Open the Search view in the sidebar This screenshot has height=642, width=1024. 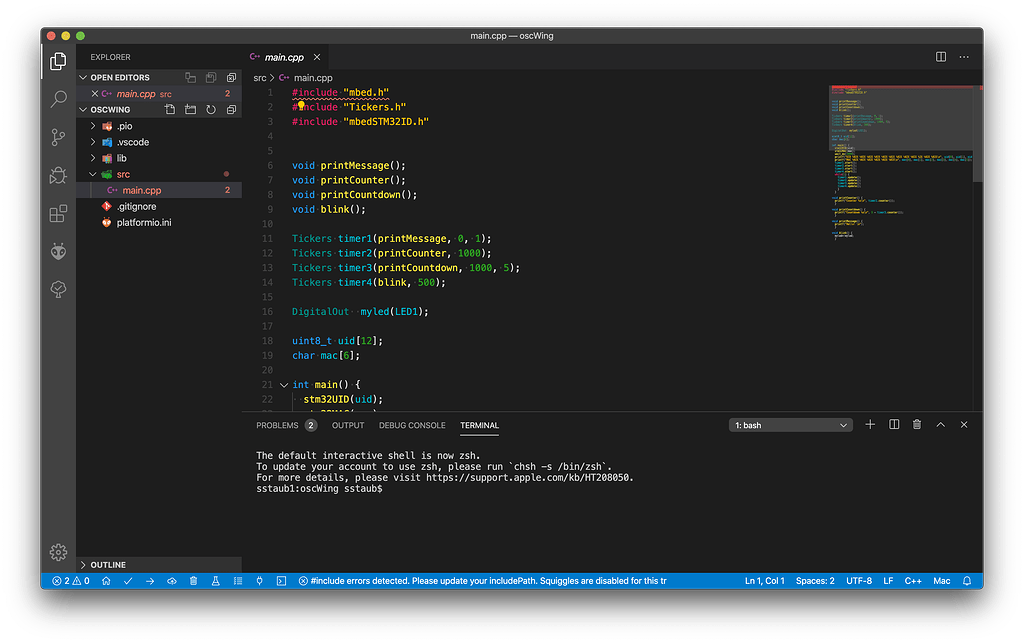(58, 100)
